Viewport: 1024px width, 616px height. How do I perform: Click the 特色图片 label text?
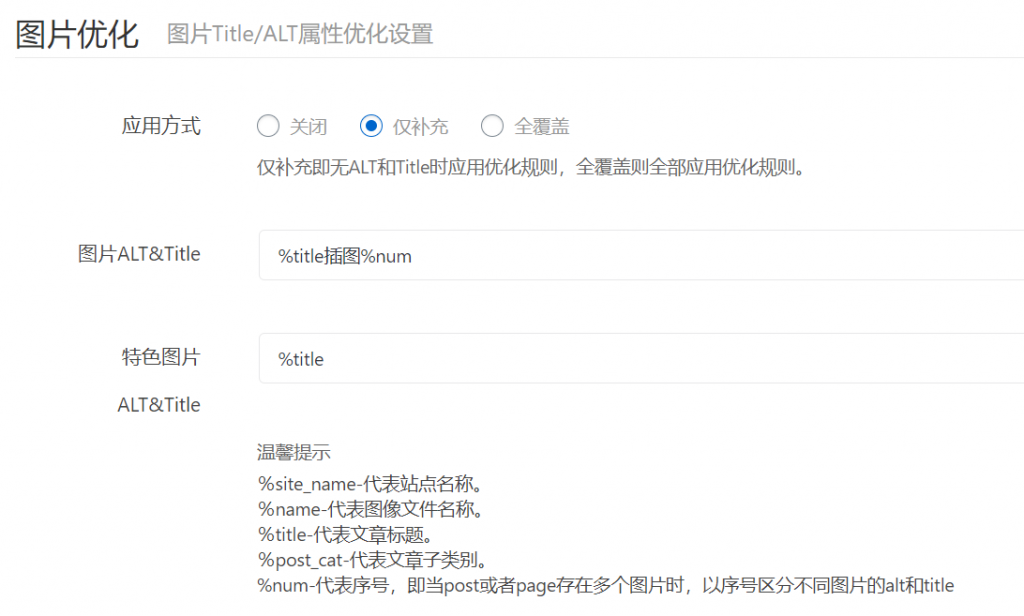(161, 357)
